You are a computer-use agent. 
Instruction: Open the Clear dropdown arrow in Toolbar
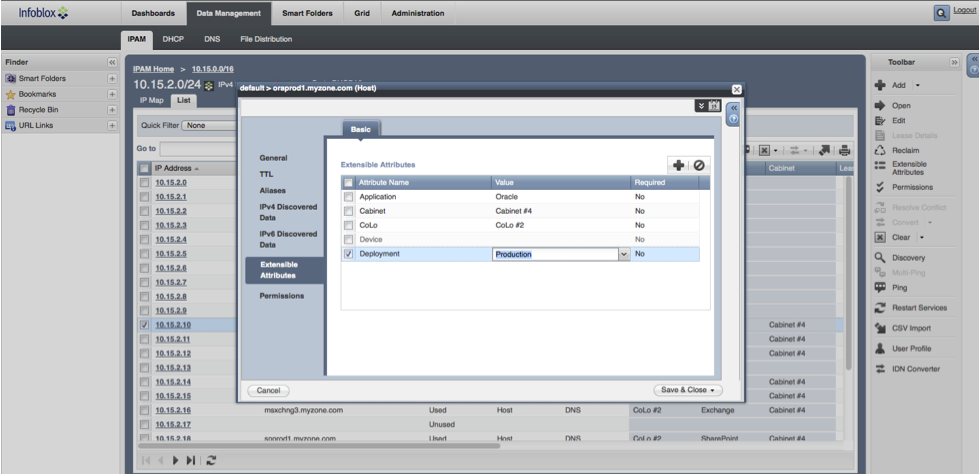tap(922, 237)
